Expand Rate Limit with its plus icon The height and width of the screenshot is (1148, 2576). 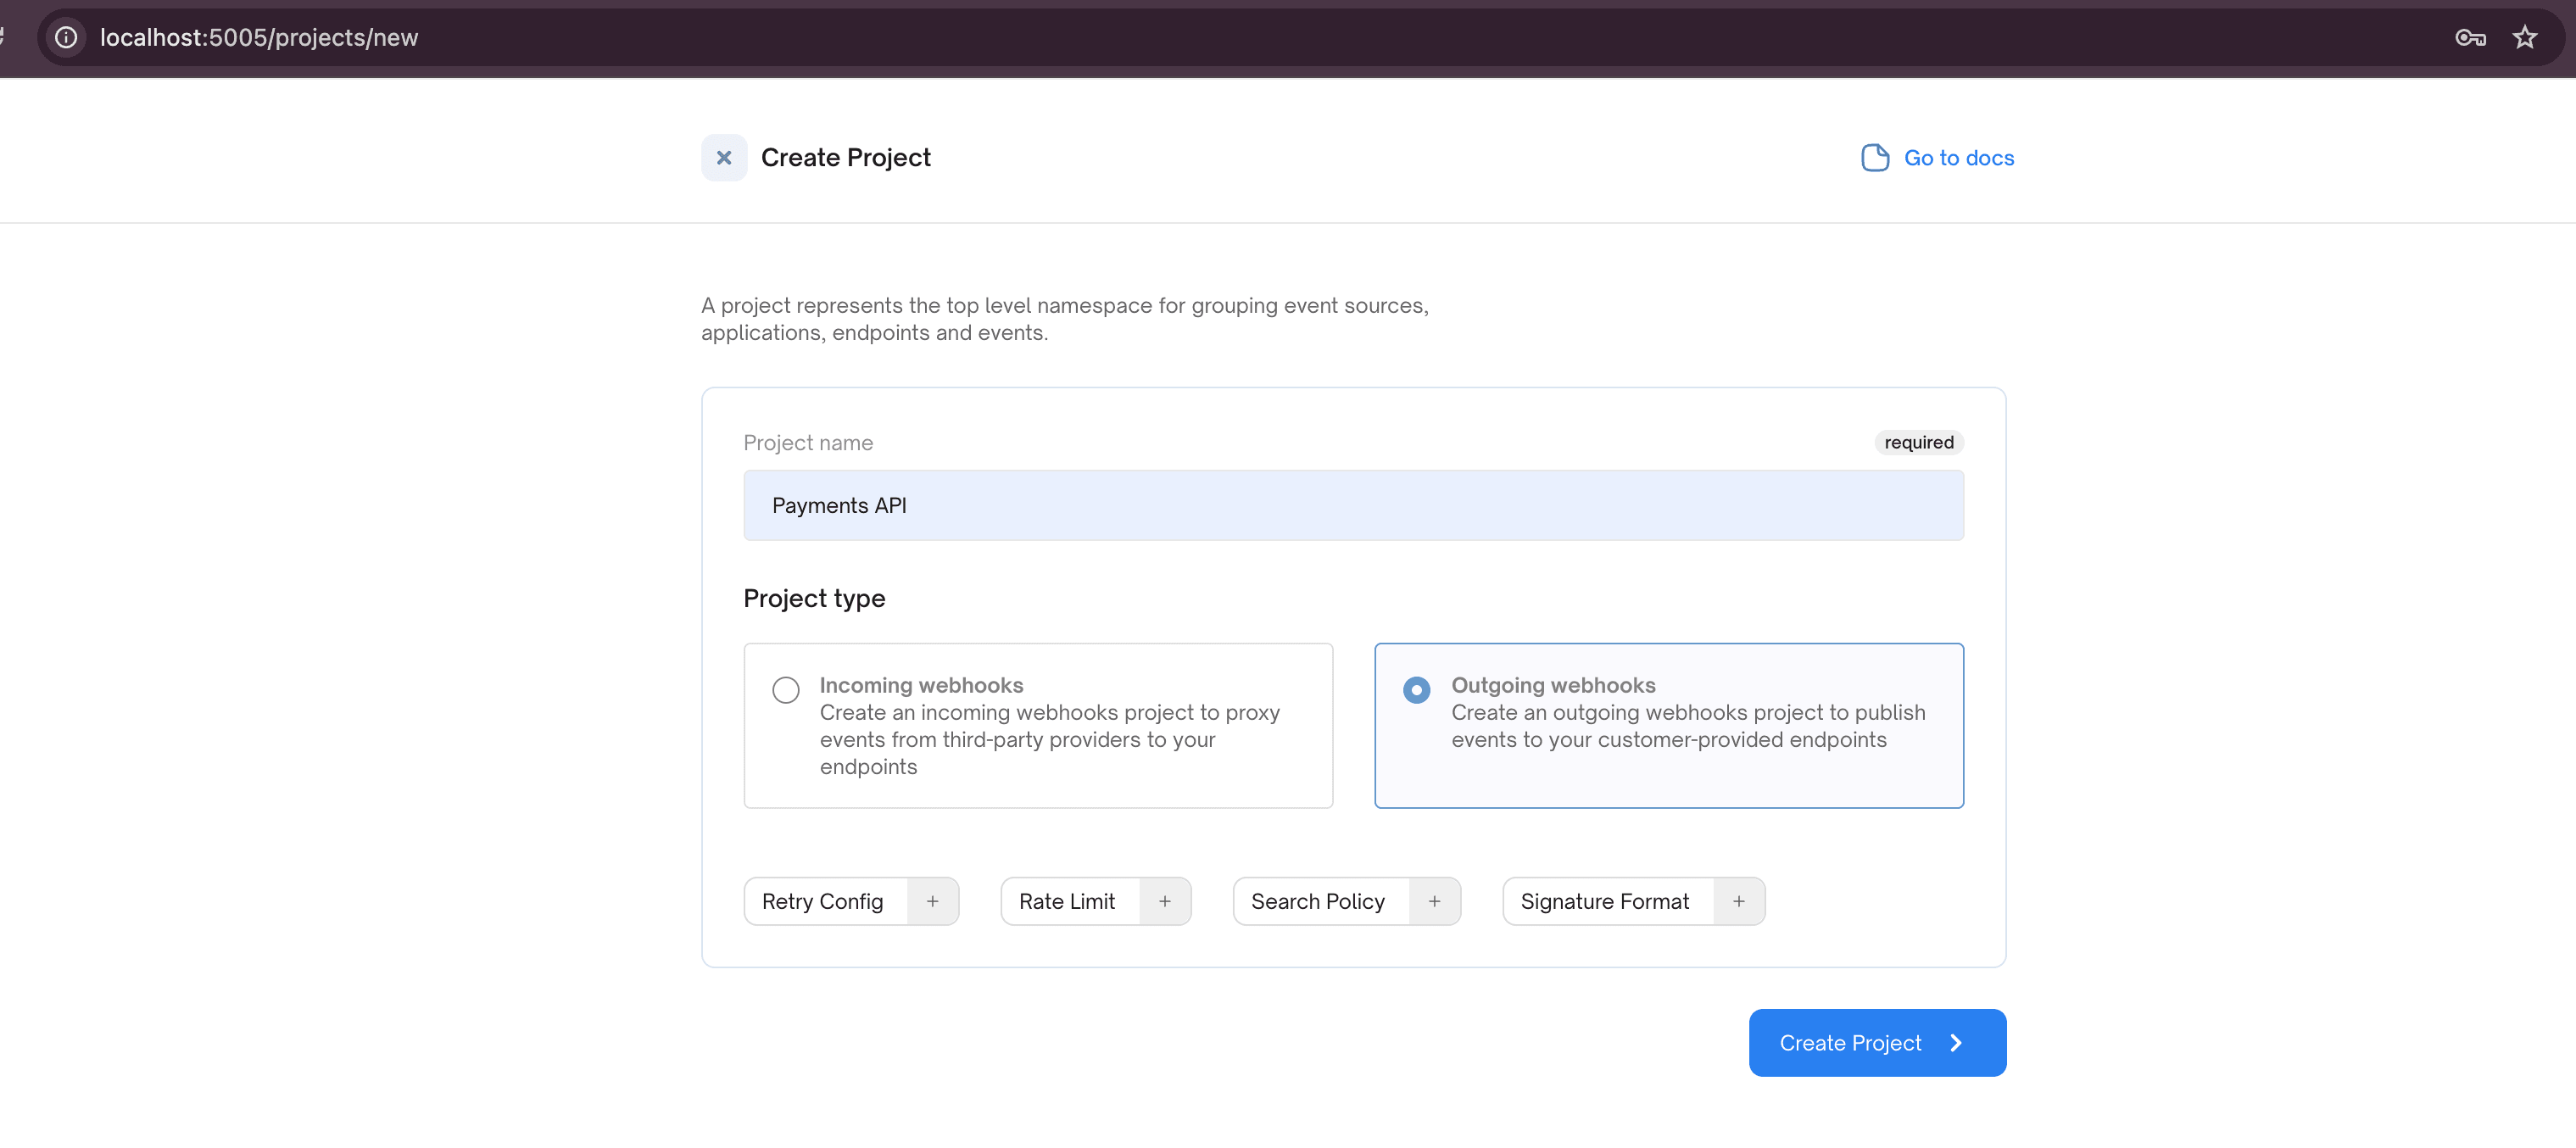1165,902
